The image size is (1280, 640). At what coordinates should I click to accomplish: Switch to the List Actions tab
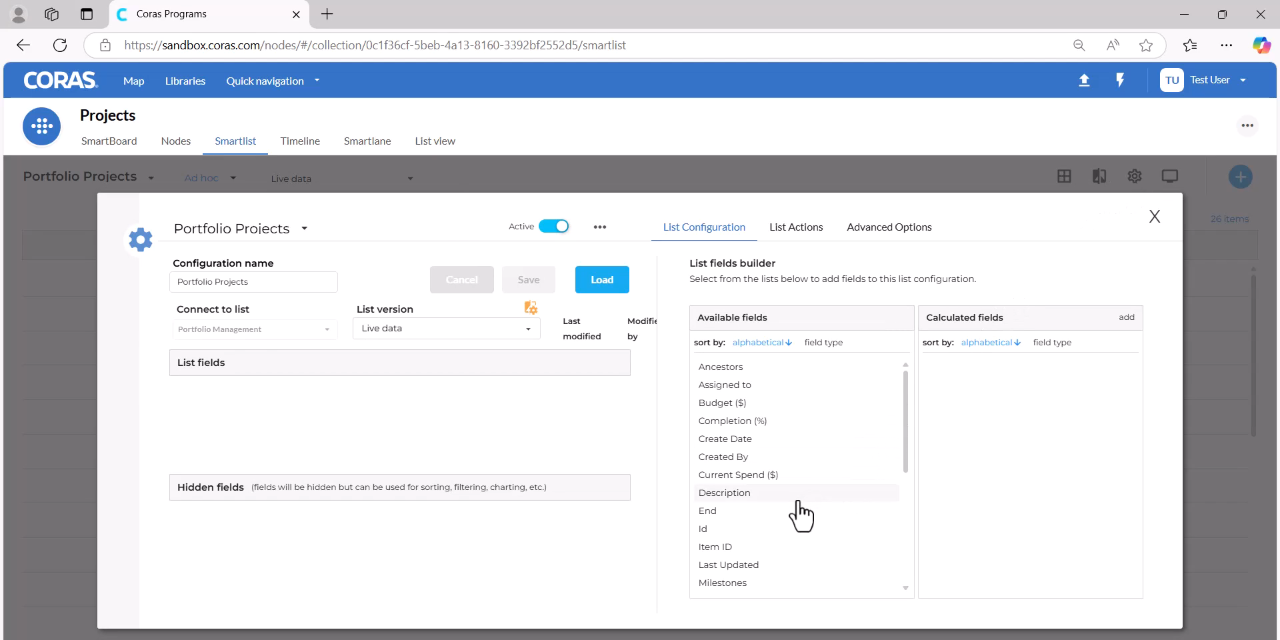796,227
